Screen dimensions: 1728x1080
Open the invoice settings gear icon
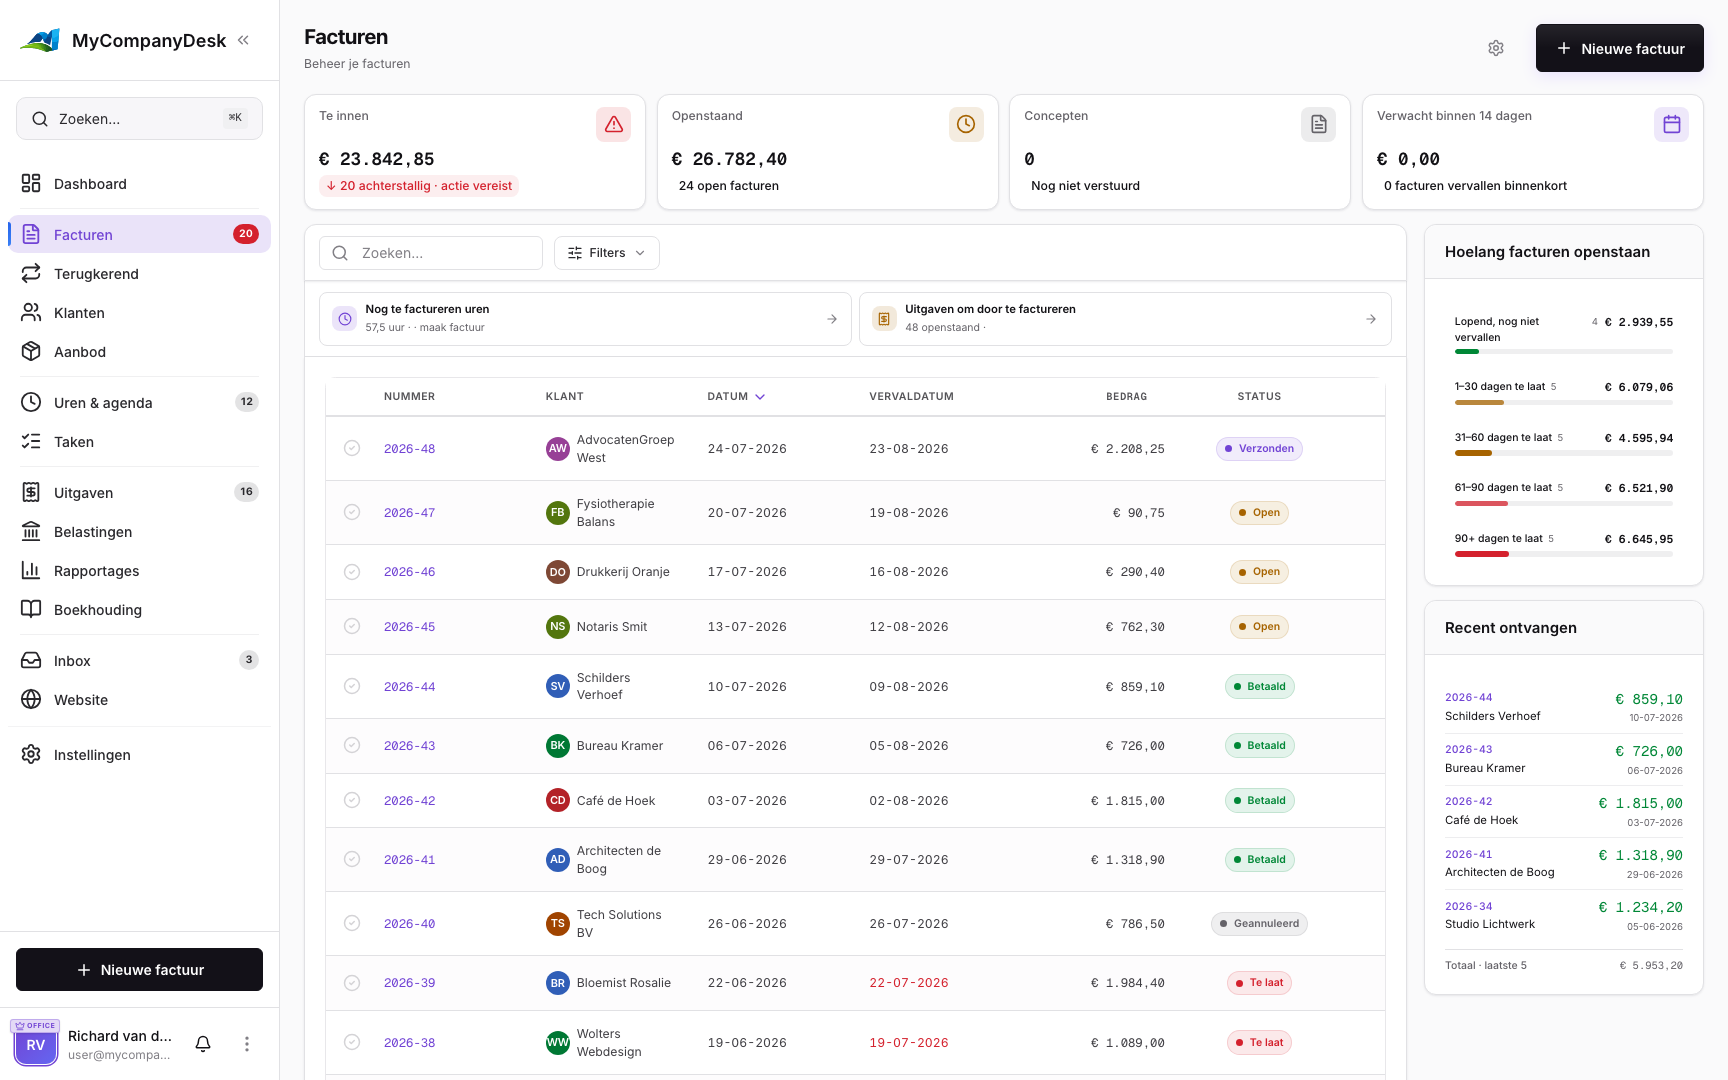click(1496, 48)
